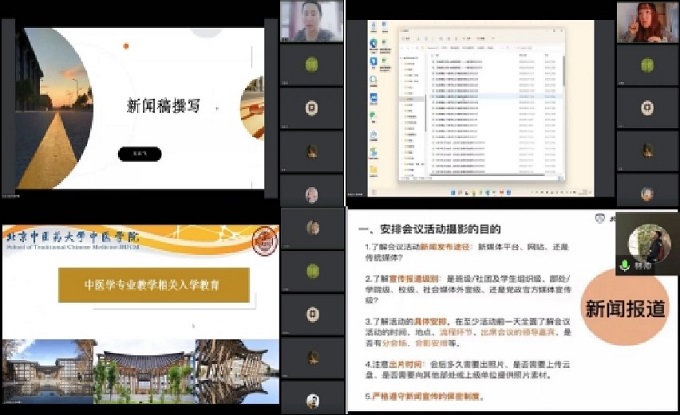This screenshot has height=415, width=680.
Task: Select green avatar participant in top-right meeting
Action: coord(646,62)
